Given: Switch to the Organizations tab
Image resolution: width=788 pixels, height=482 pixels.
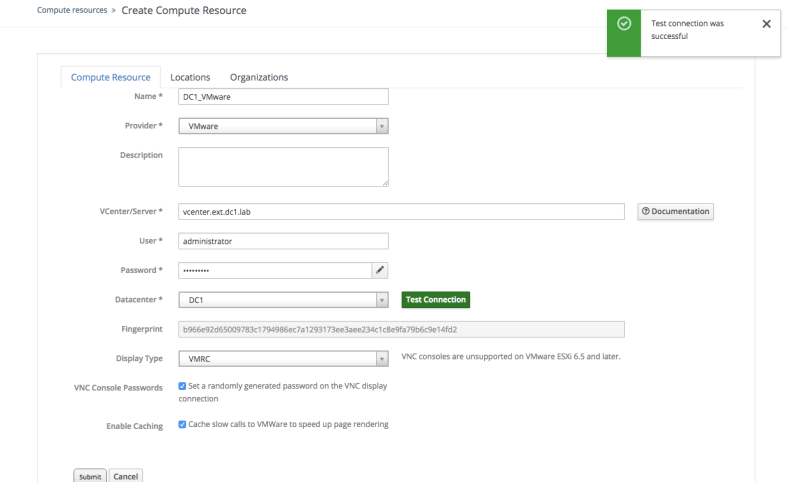Looking at the screenshot, I should (x=259, y=77).
